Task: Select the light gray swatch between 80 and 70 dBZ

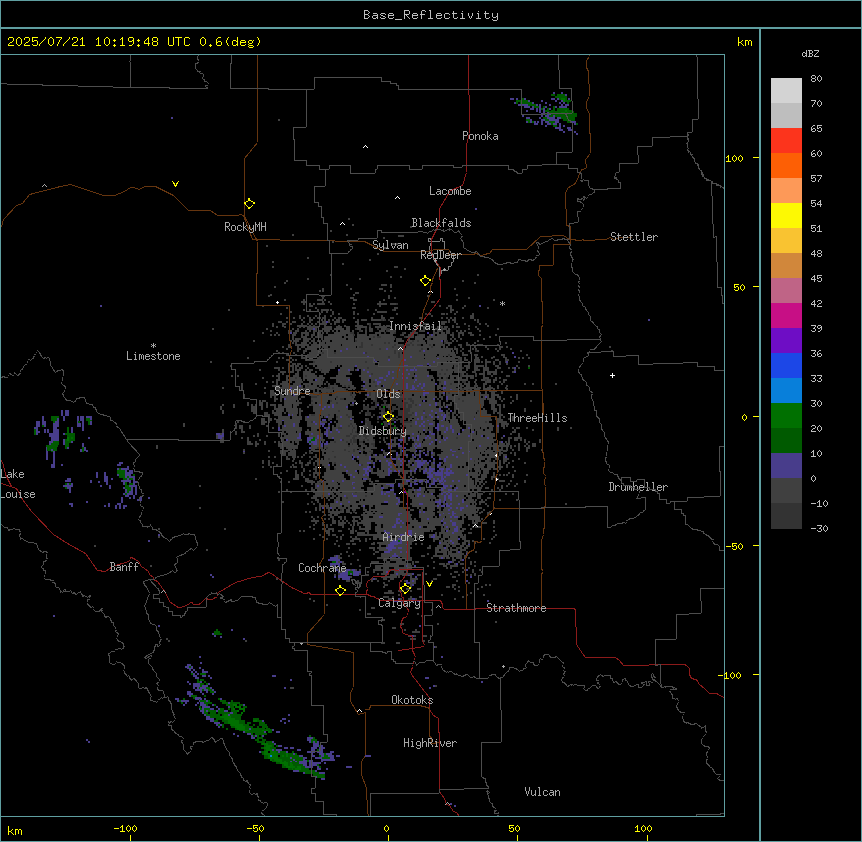Action: (x=786, y=91)
